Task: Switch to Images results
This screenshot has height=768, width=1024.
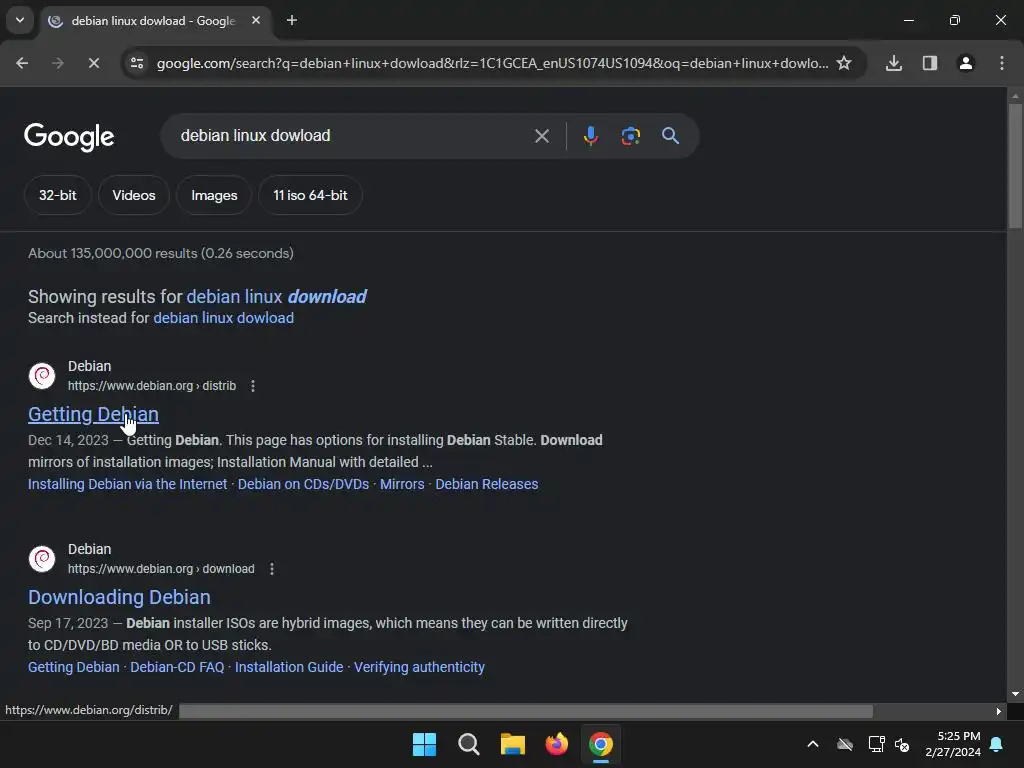Action: [x=214, y=195]
